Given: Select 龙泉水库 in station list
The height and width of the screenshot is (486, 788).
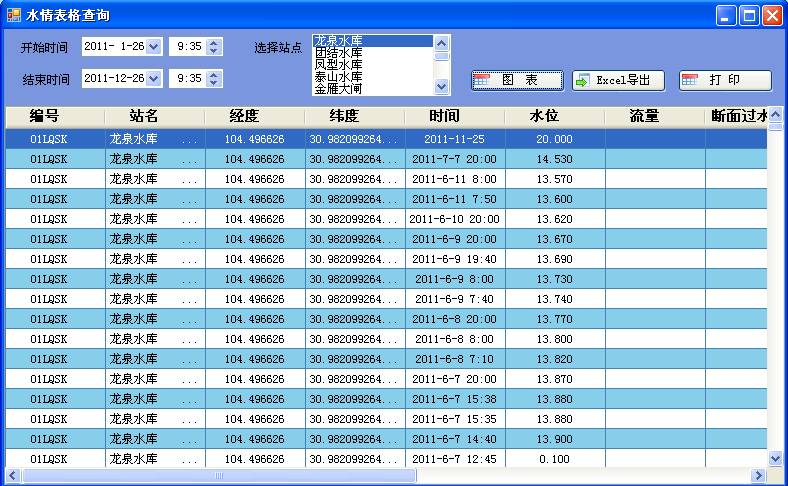Looking at the screenshot, I should 370,41.
